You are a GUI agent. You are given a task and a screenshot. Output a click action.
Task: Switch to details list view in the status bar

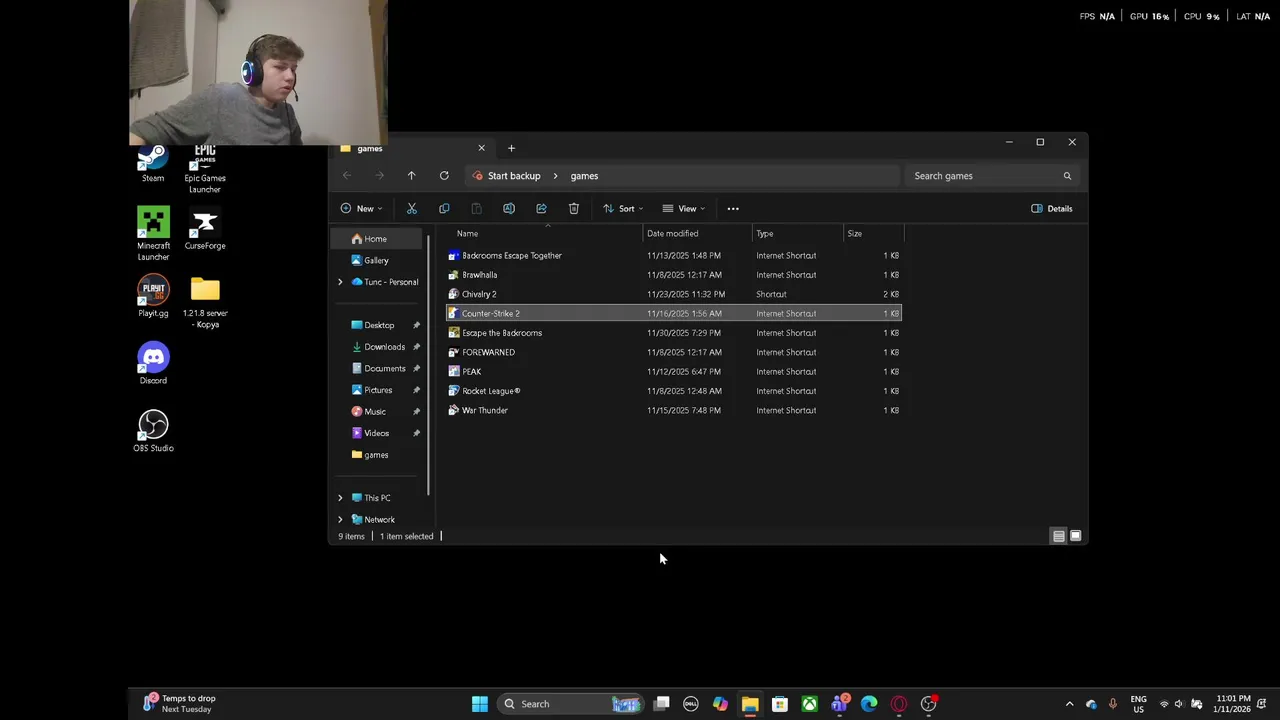[1058, 536]
